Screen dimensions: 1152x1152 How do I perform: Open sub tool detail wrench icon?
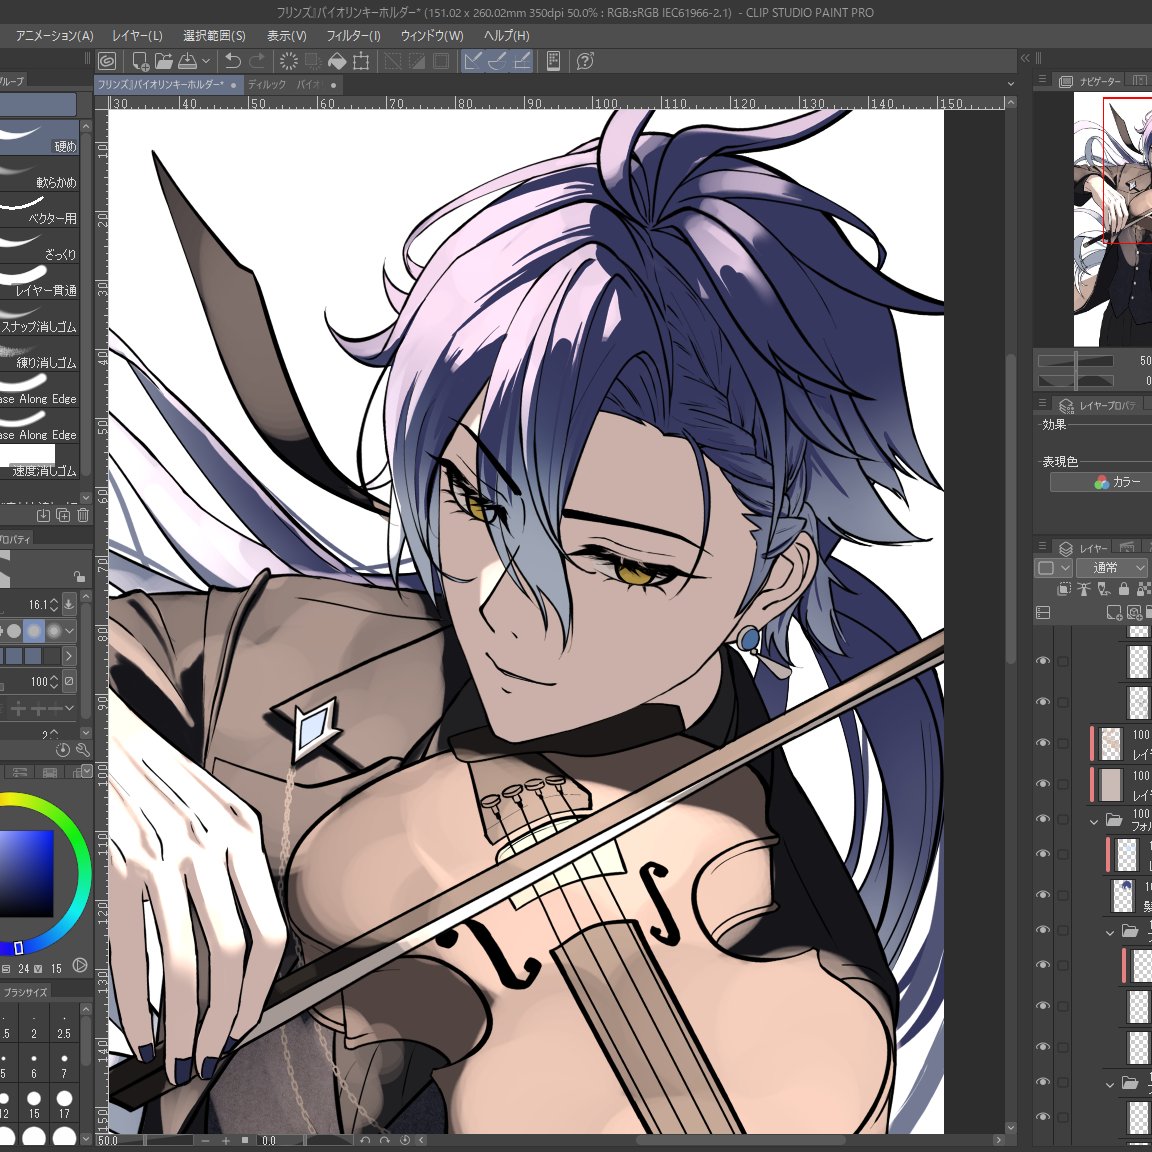click(x=82, y=750)
